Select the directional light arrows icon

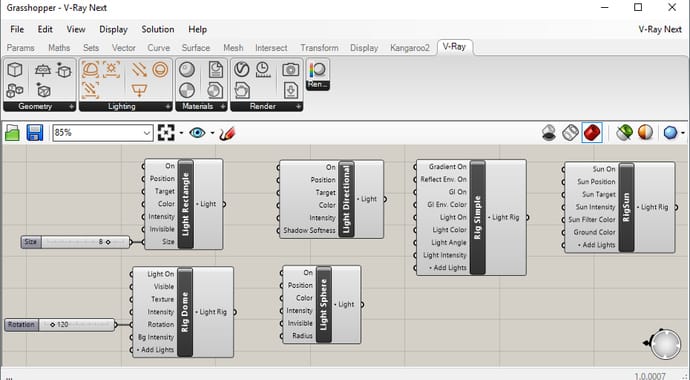139,69
